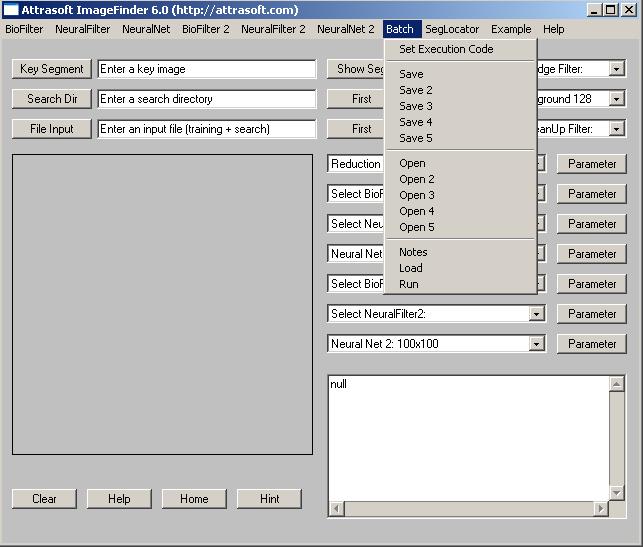This screenshot has width=643, height=547.
Task: Click Parameter button beside Neural Net 2
Action: (x=592, y=344)
